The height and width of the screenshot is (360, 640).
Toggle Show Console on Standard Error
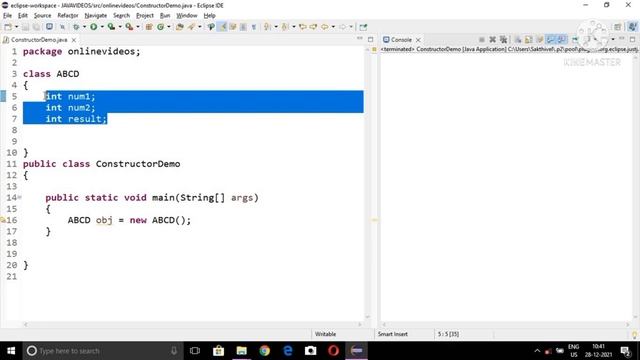click(562, 40)
